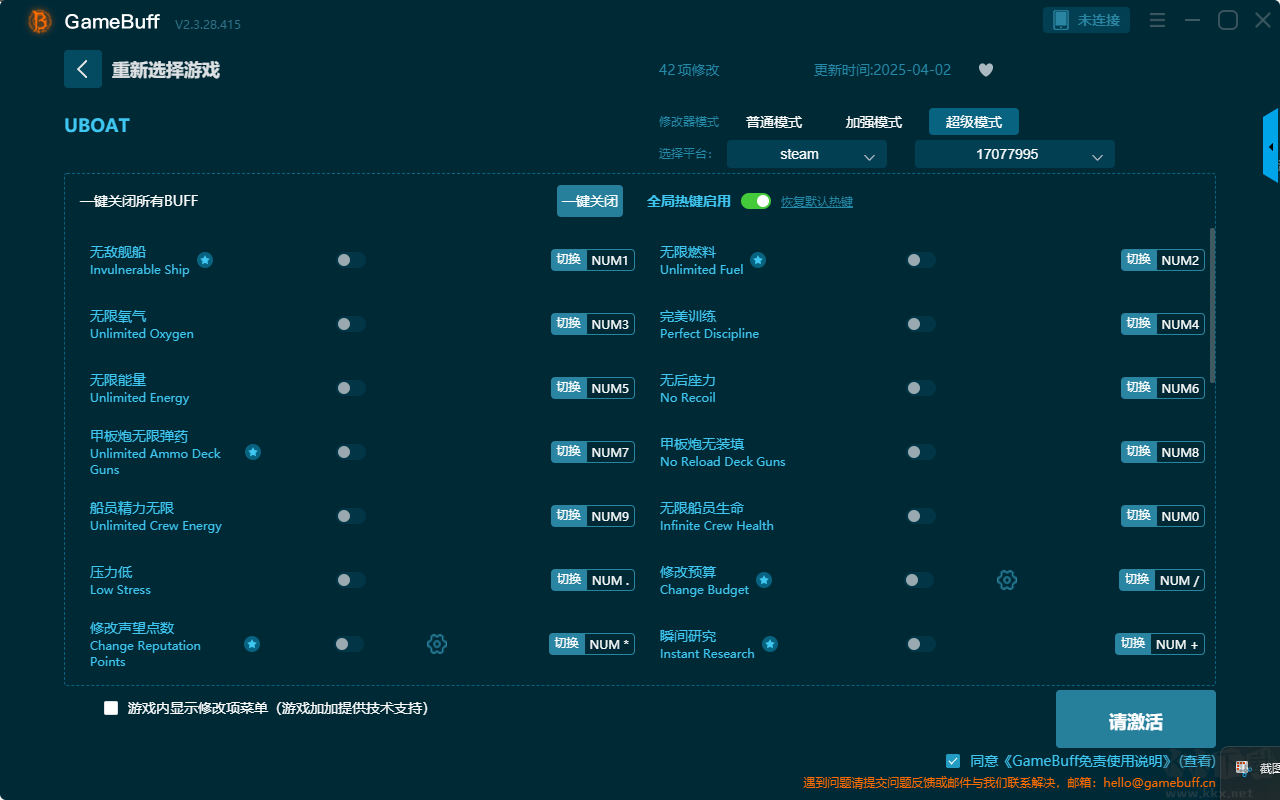Click 未连接 connection button
This screenshot has width=1280, height=800.
[1087, 20]
